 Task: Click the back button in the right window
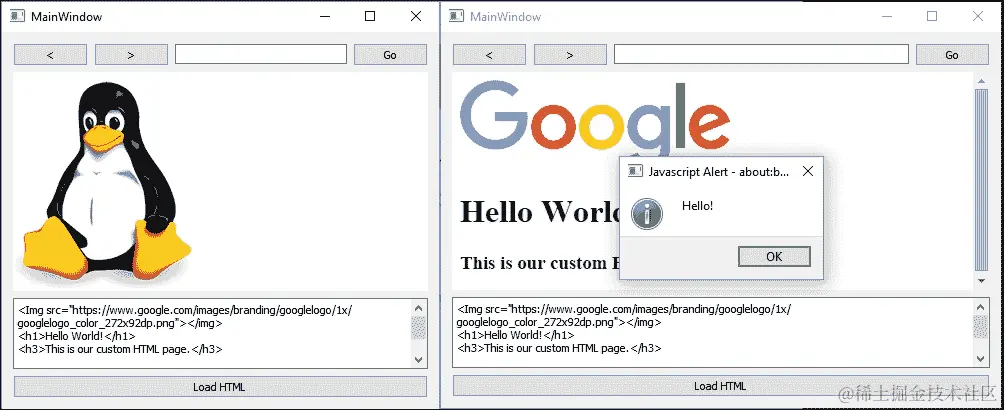[x=489, y=55]
